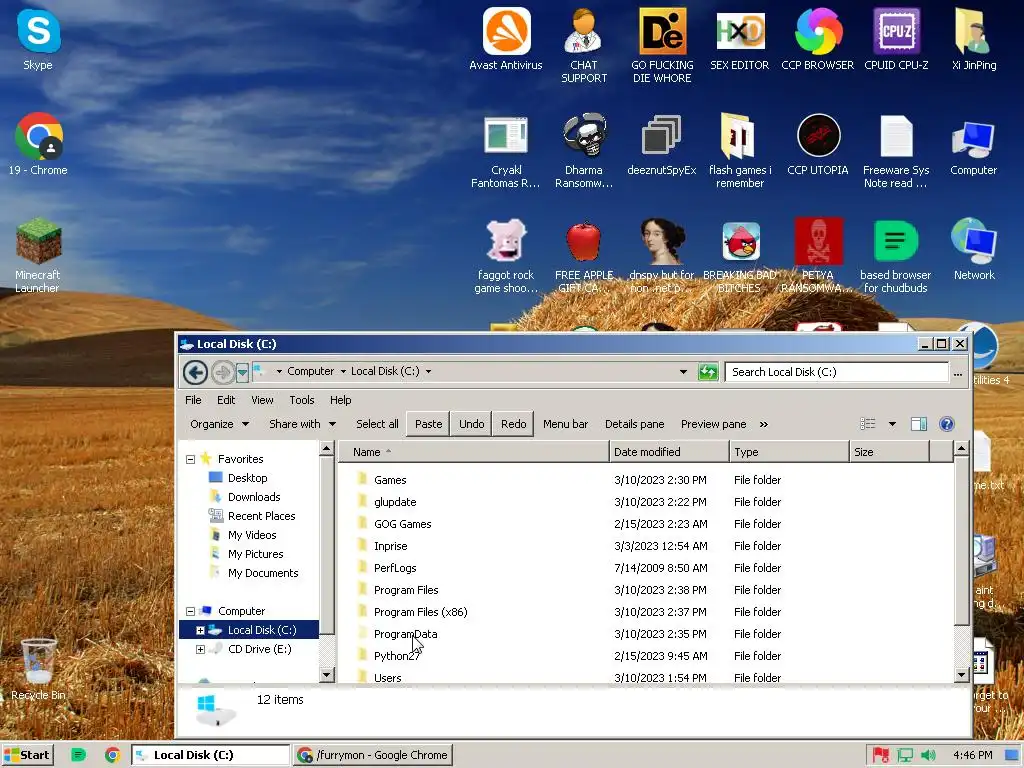Click in the Search Local Disk (C:) field
Image resolution: width=1024 pixels, height=768 pixels.
[836, 372]
